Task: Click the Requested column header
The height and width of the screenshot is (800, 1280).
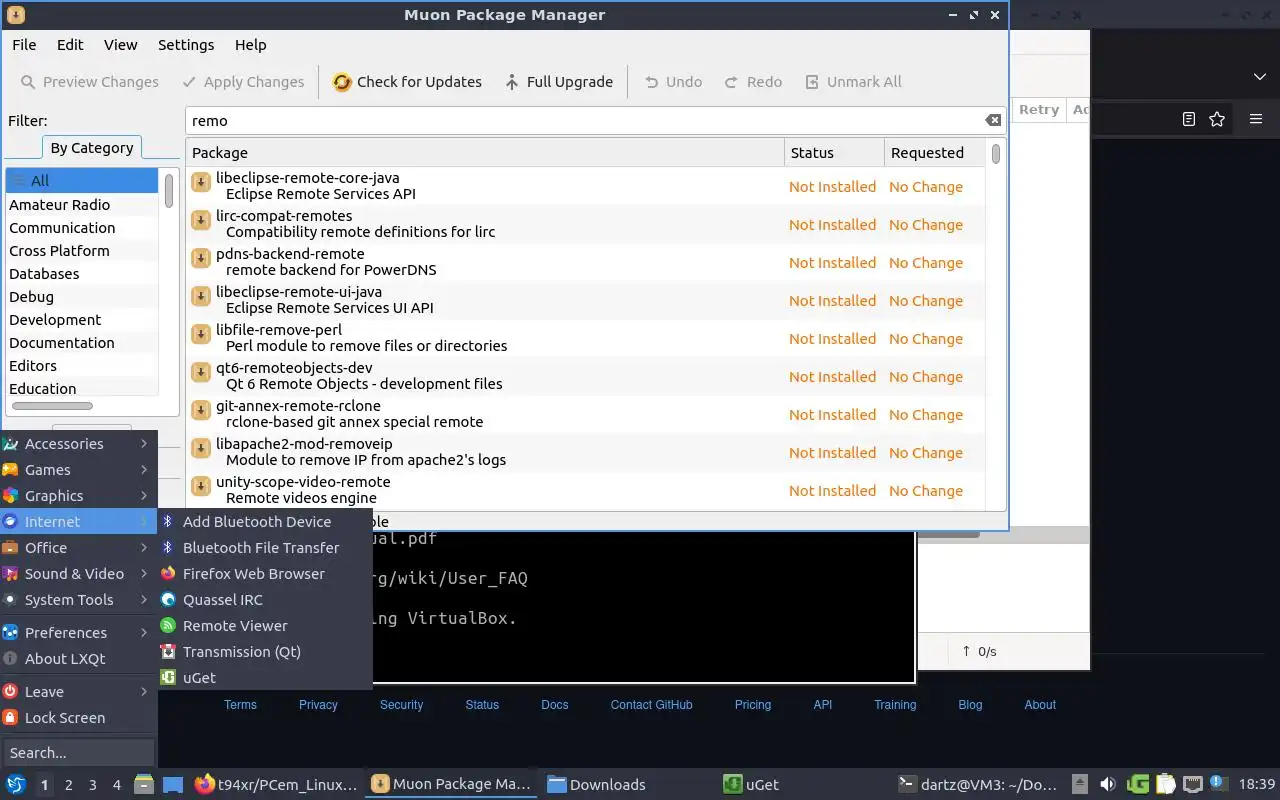Action: pyautogui.click(x=934, y=153)
